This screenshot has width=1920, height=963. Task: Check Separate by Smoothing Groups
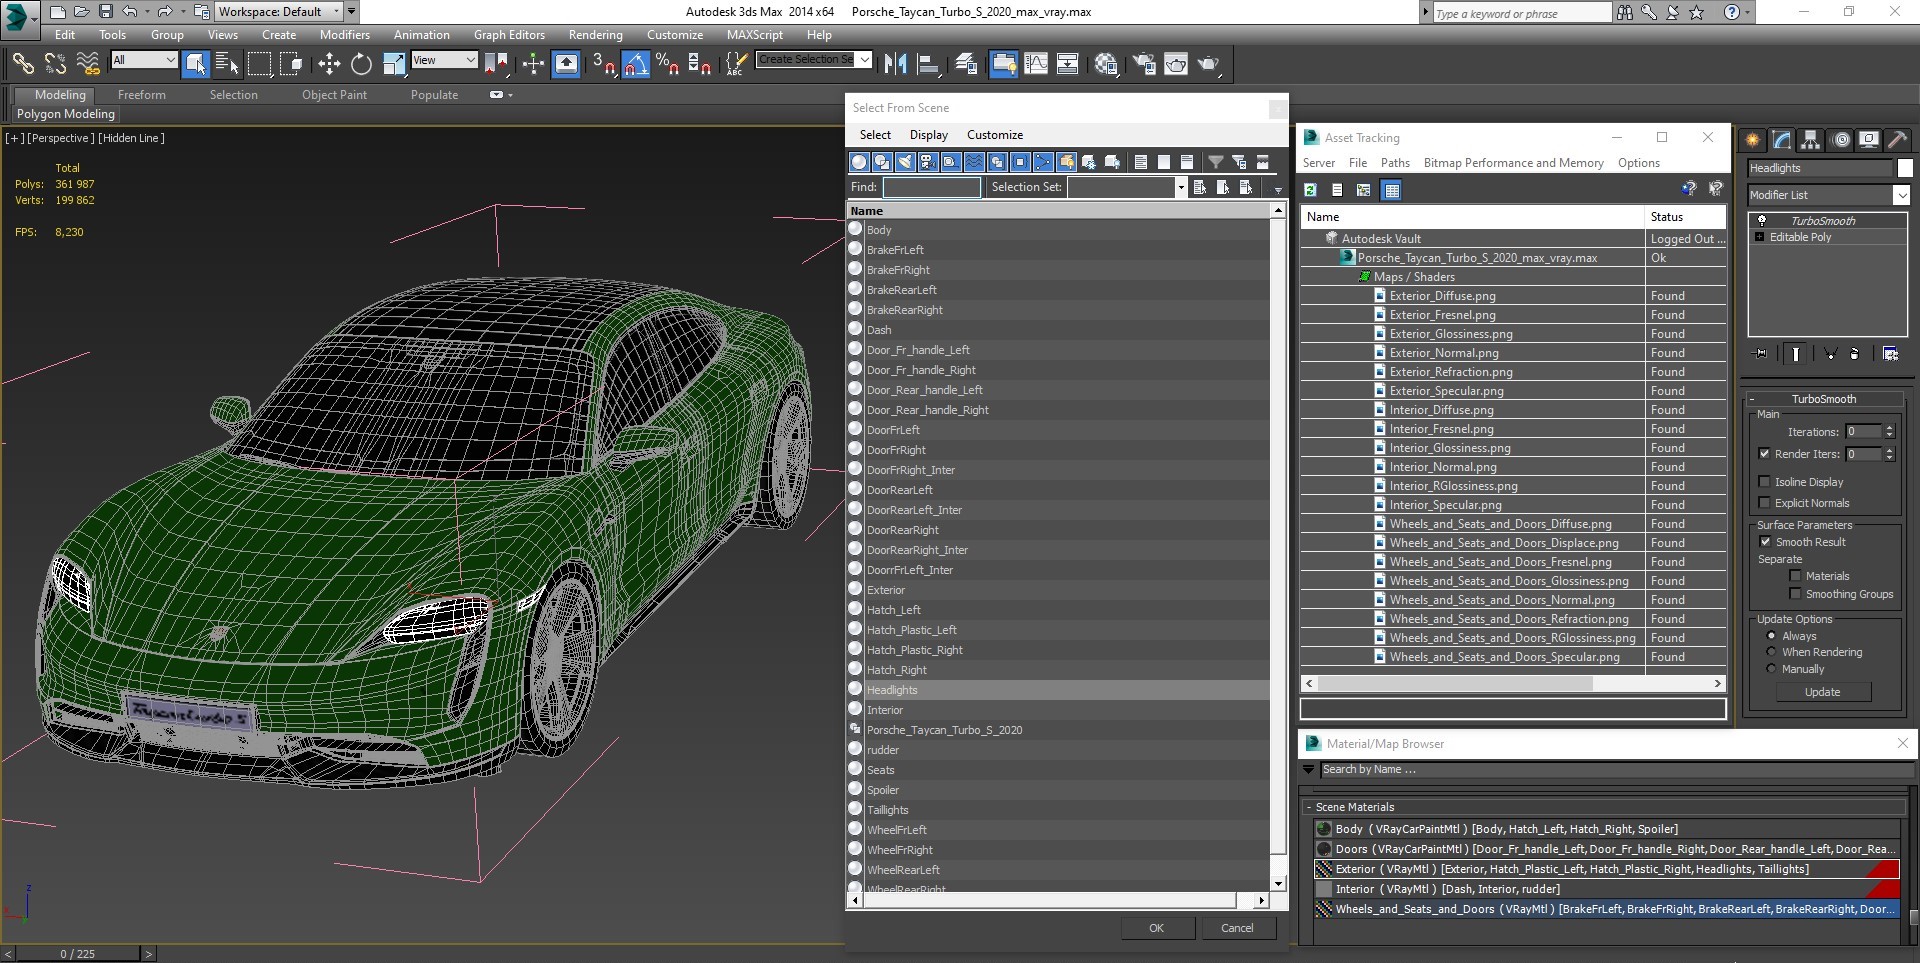tap(1796, 594)
